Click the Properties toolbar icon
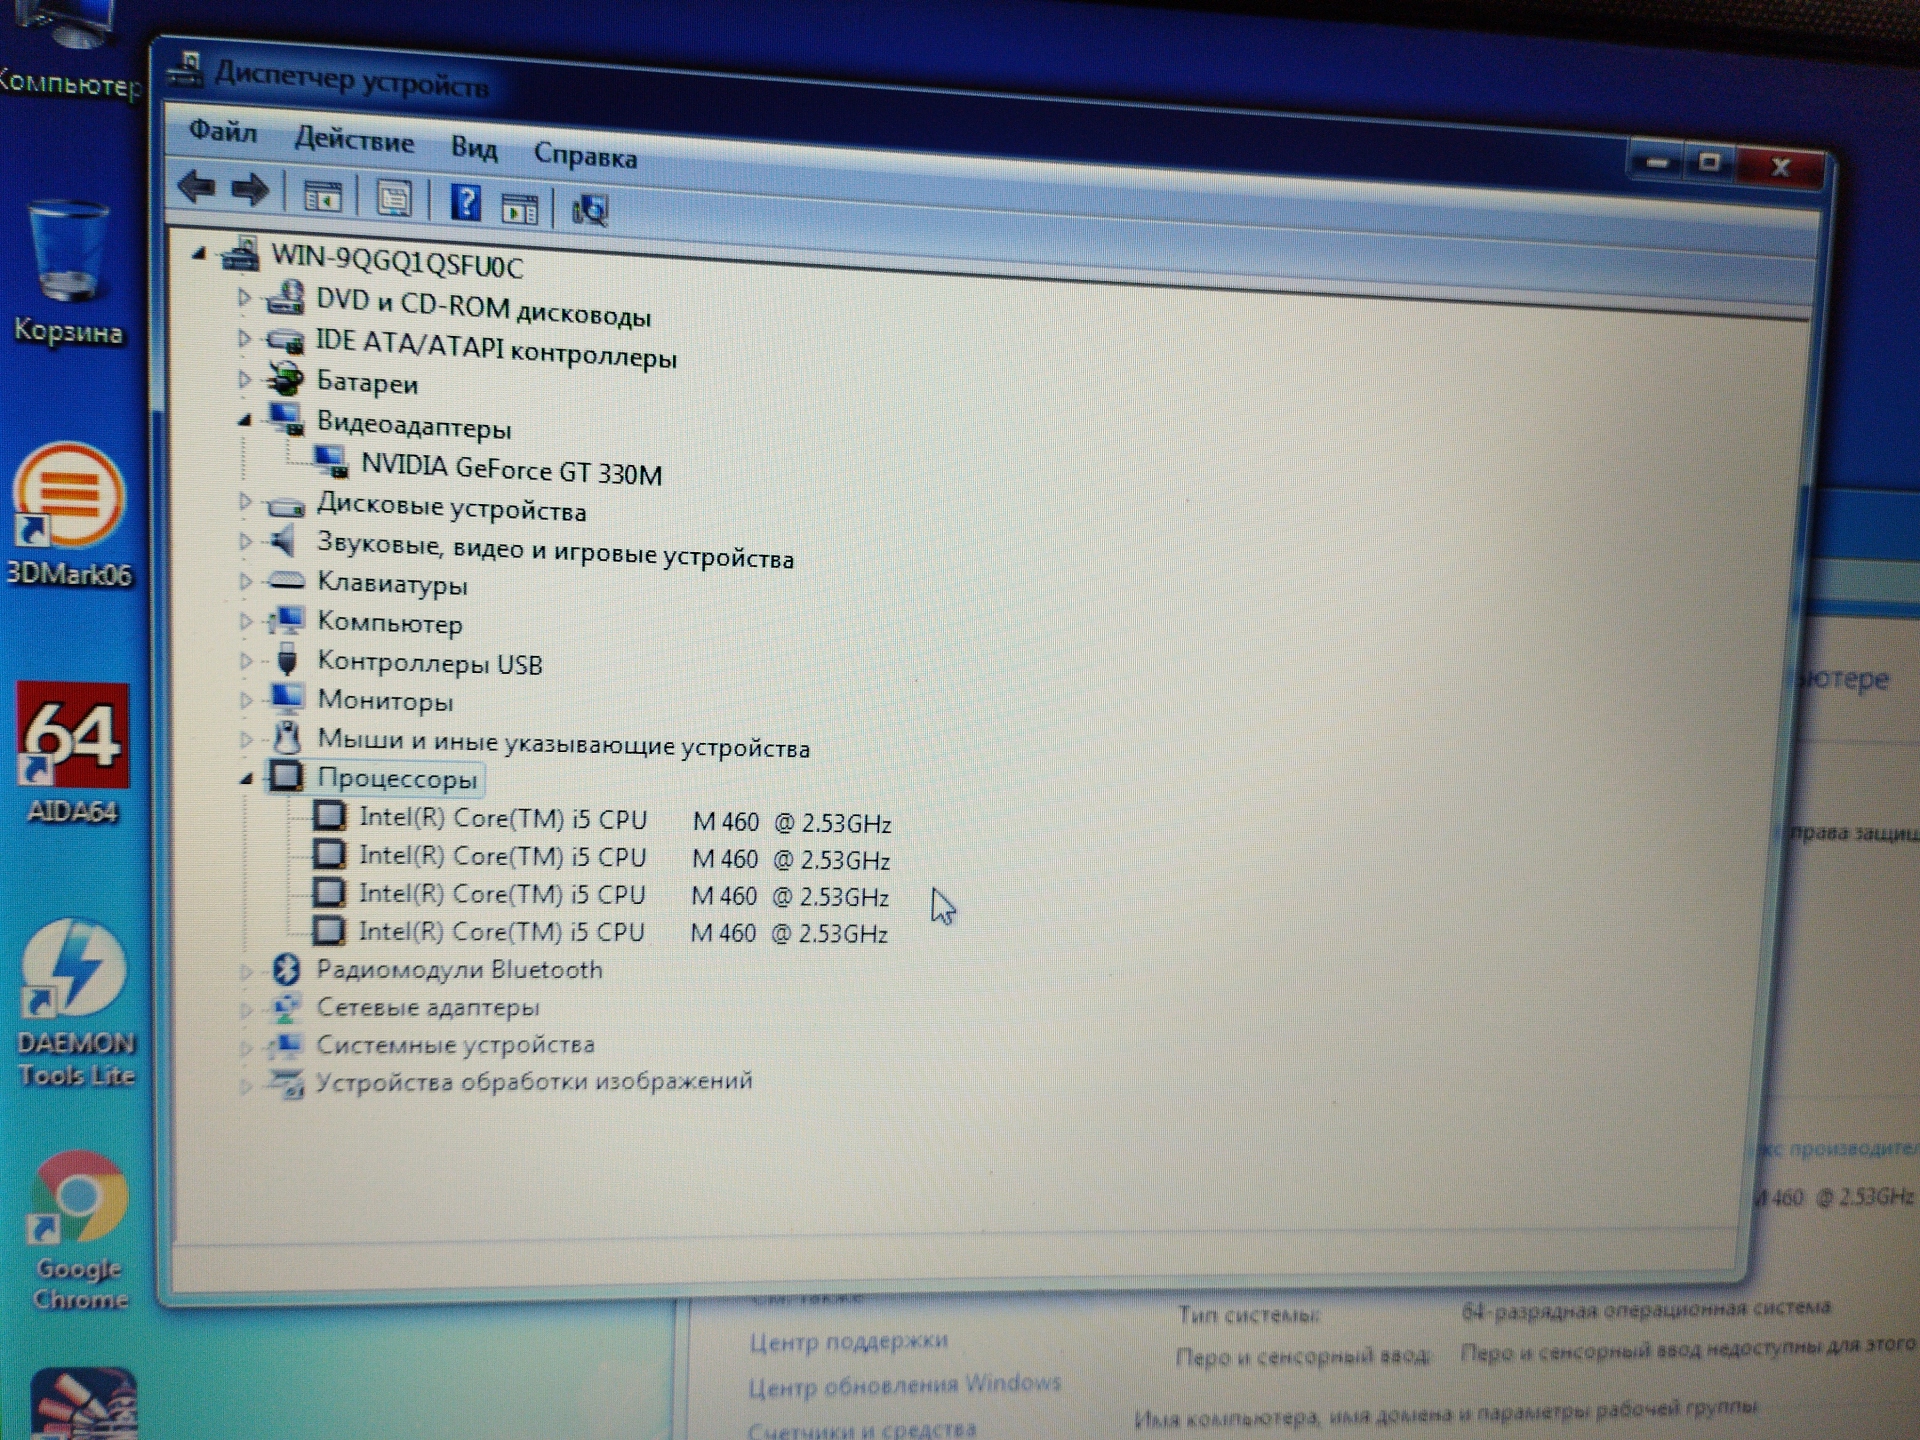 pos(393,199)
